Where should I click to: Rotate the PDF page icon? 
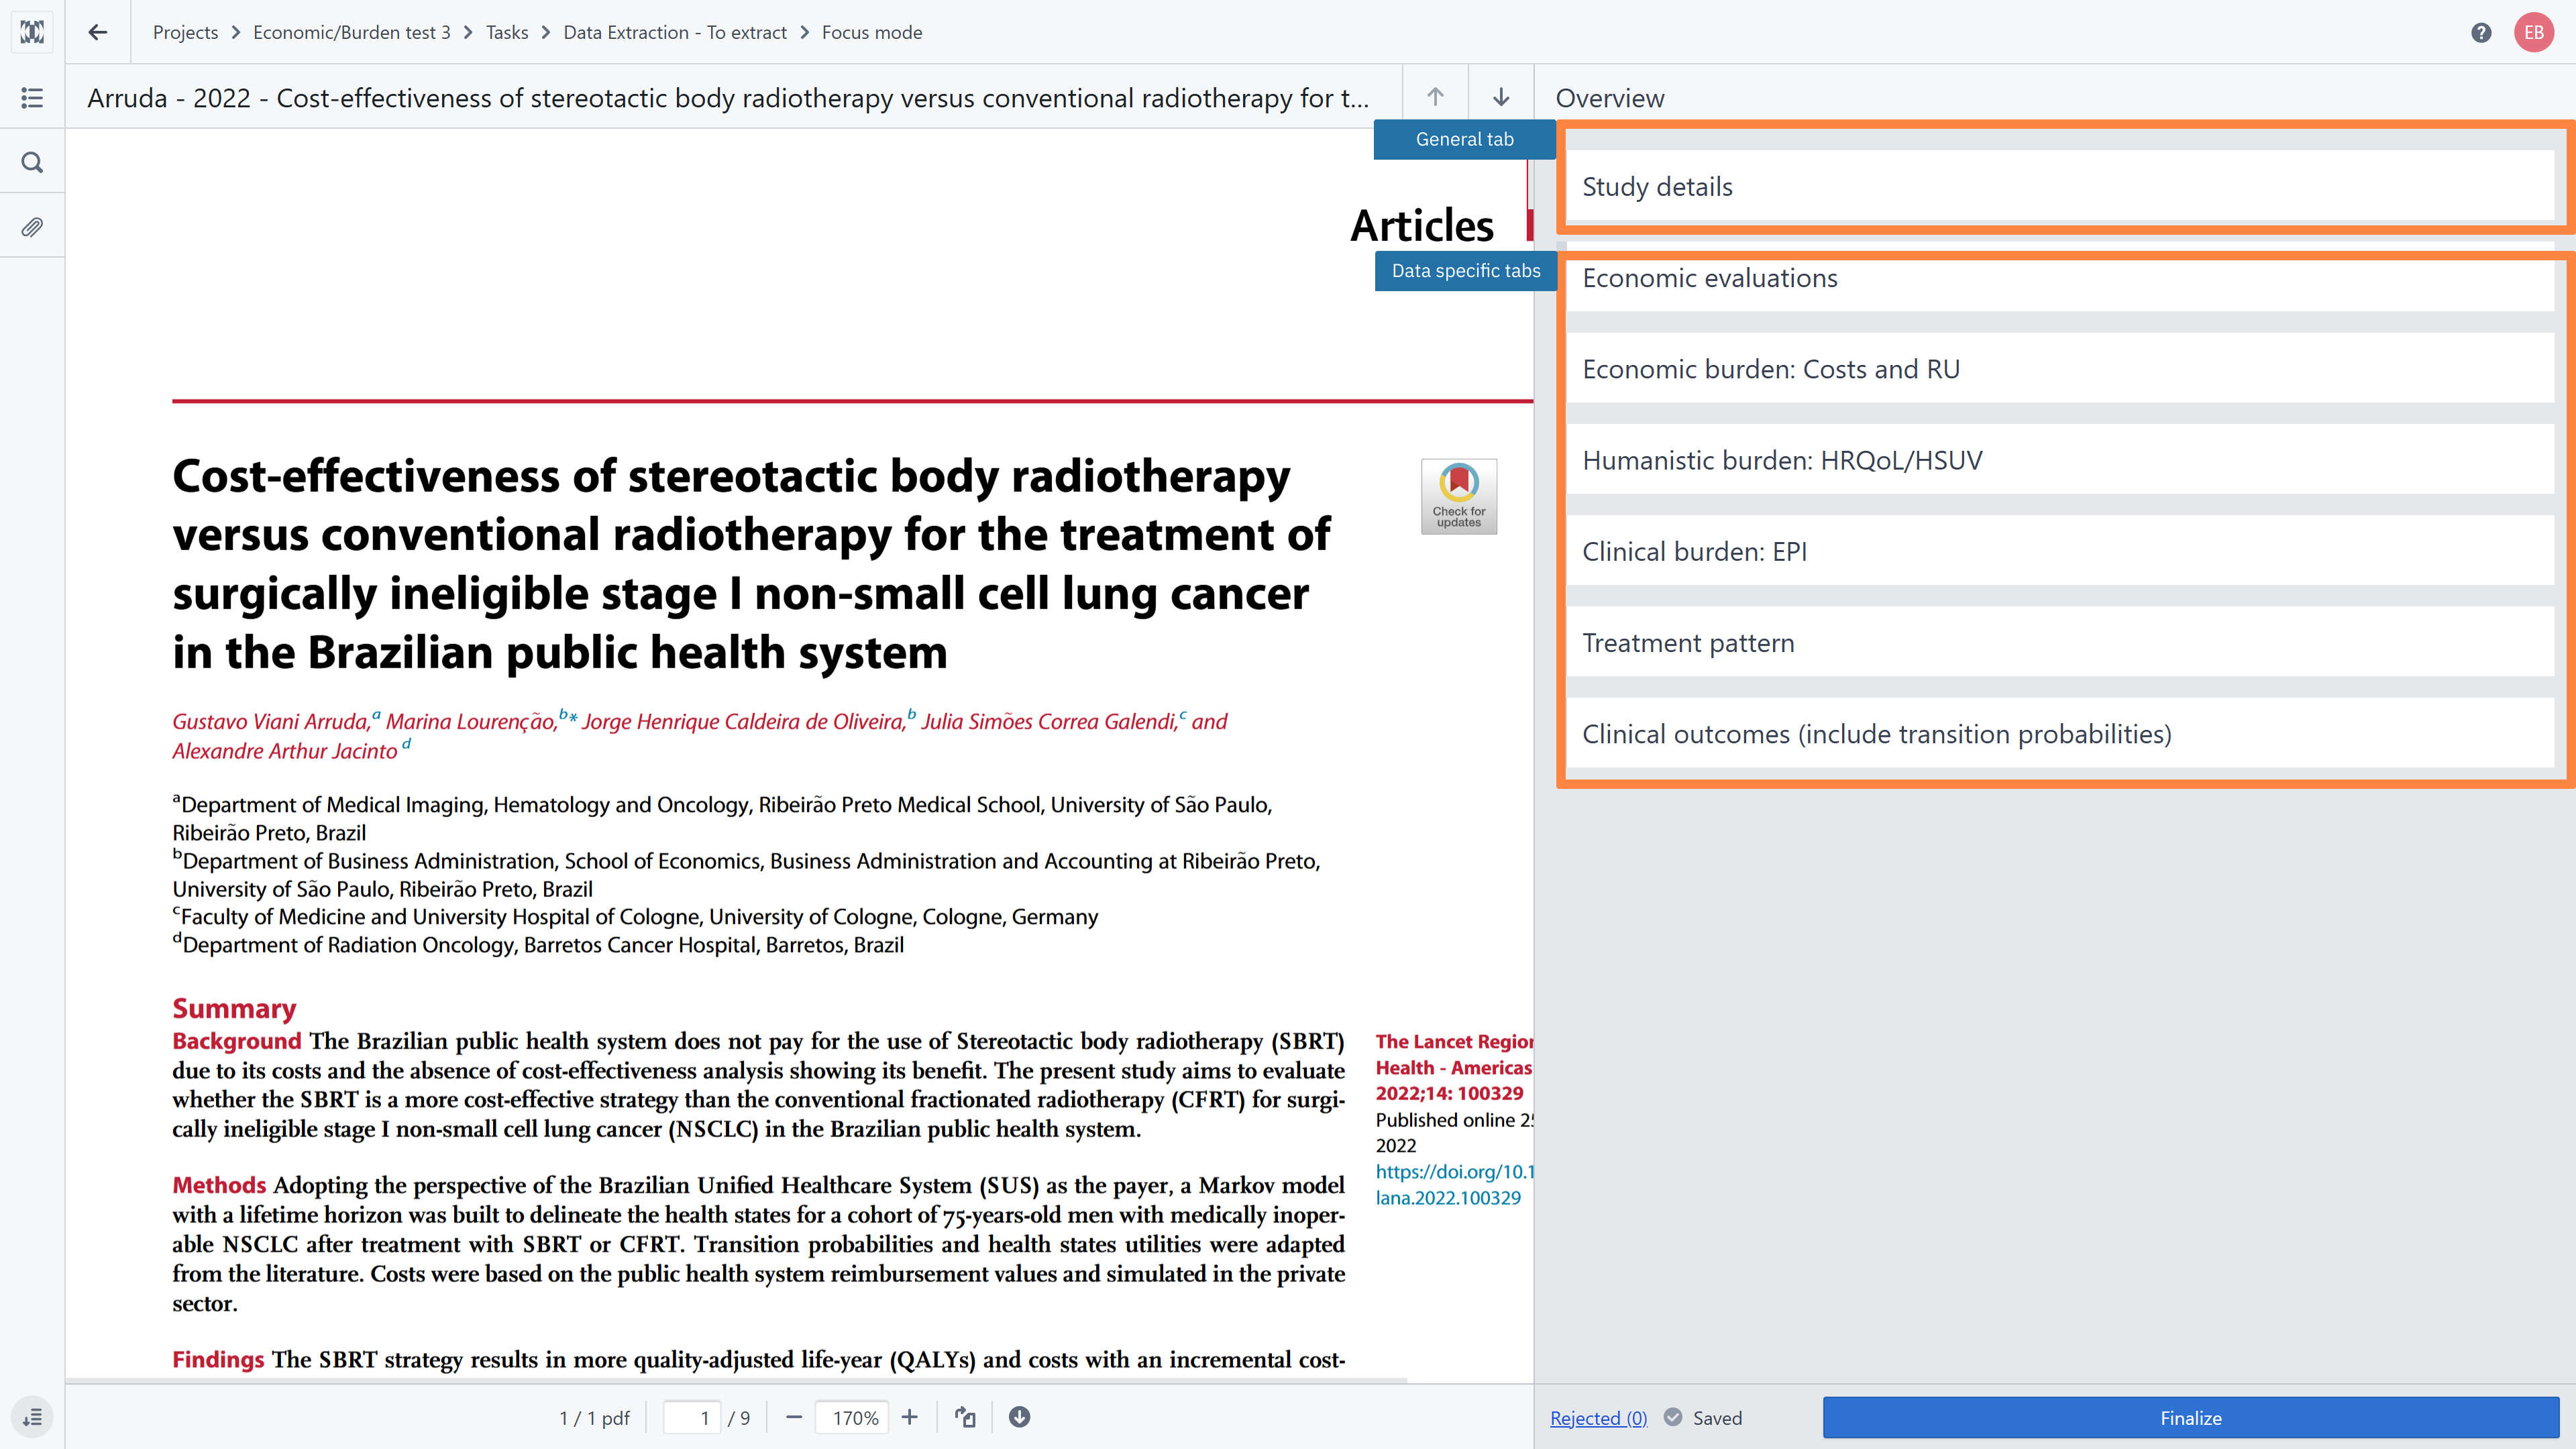(965, 1417)
